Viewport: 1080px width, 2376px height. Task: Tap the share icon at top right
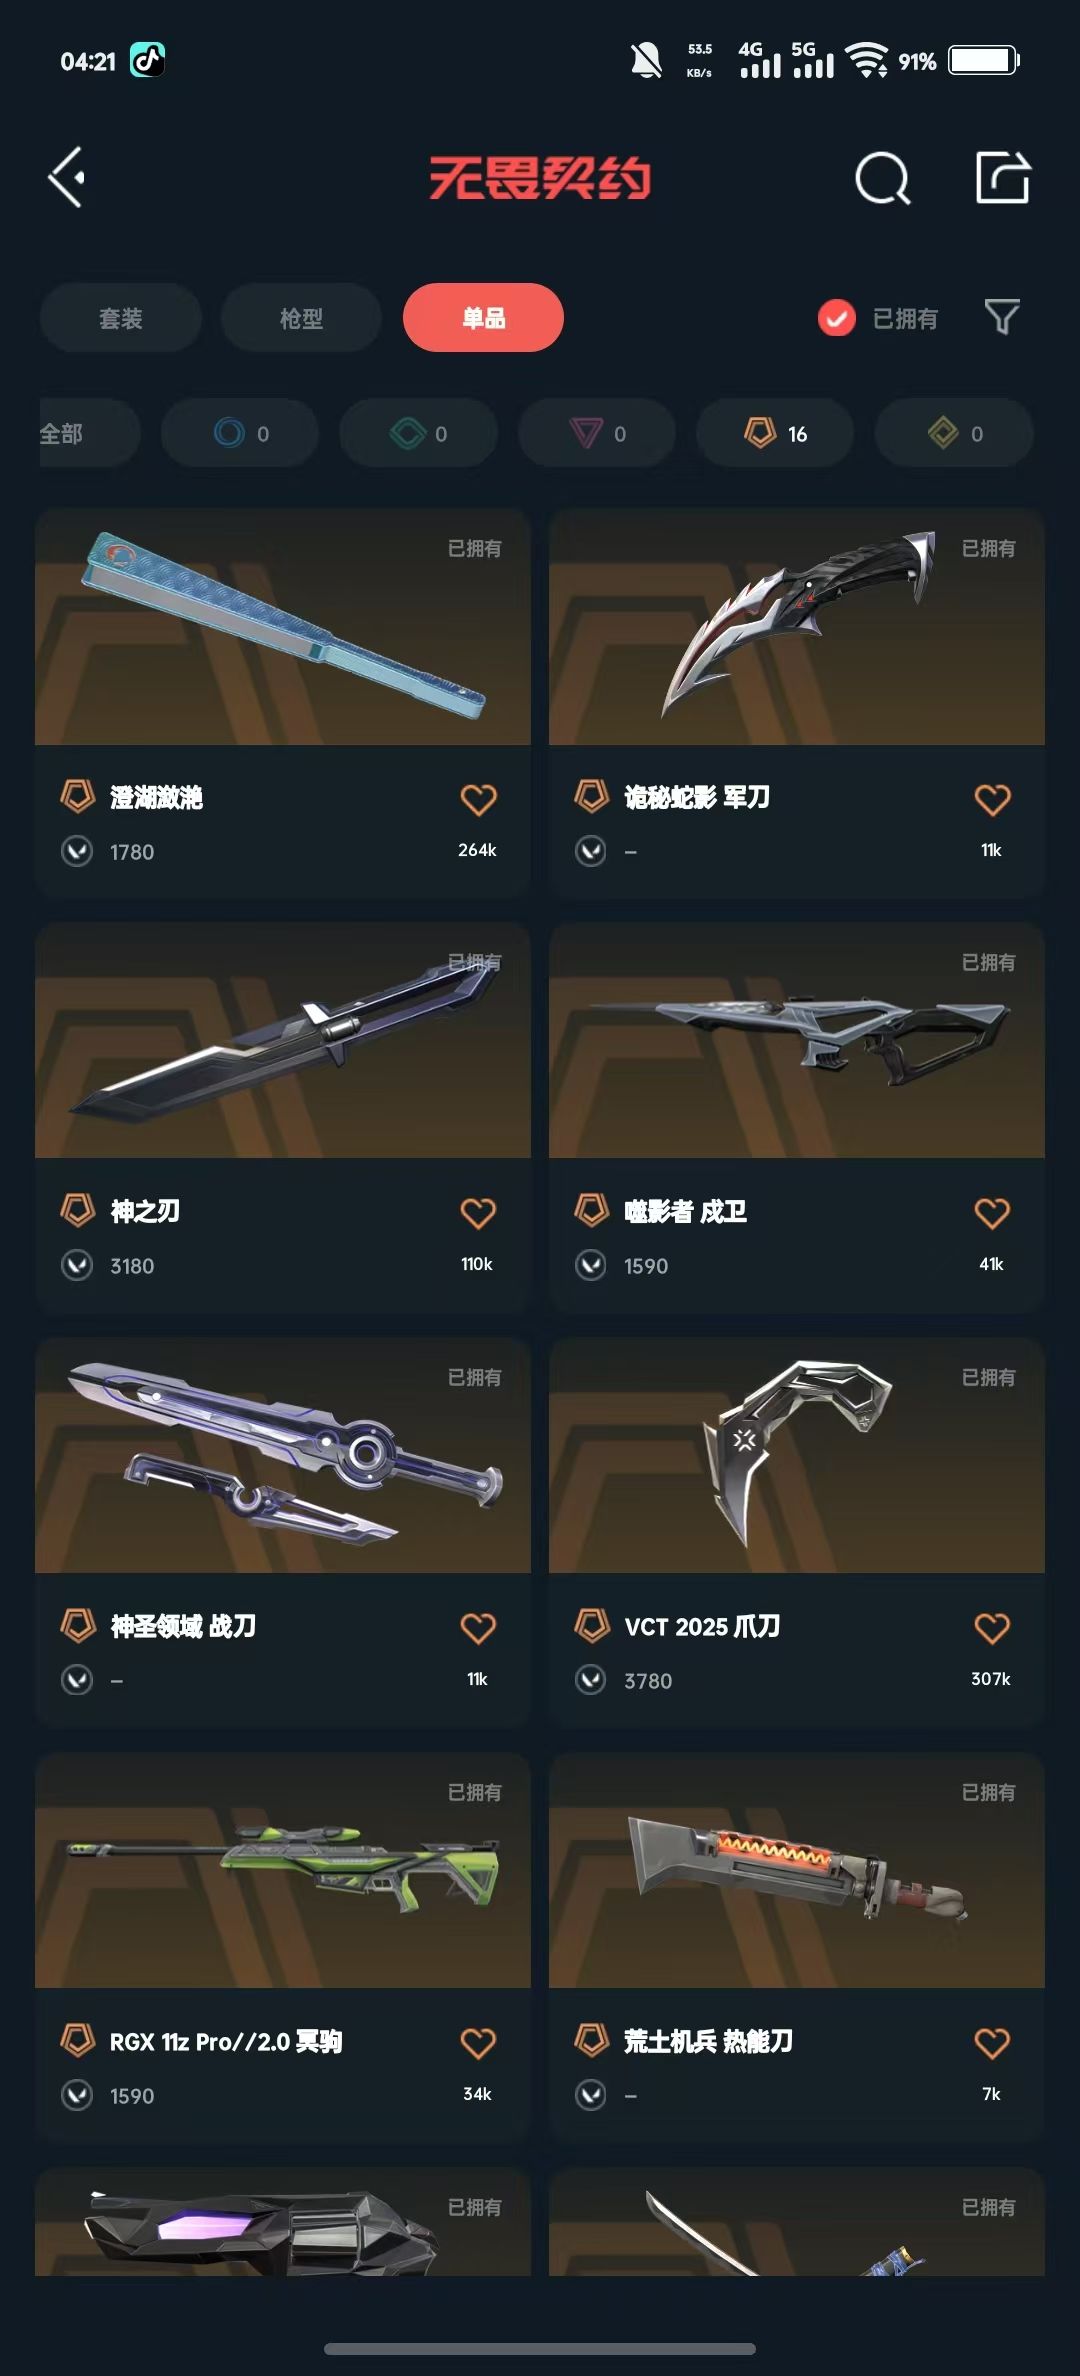click(1002, 178)
